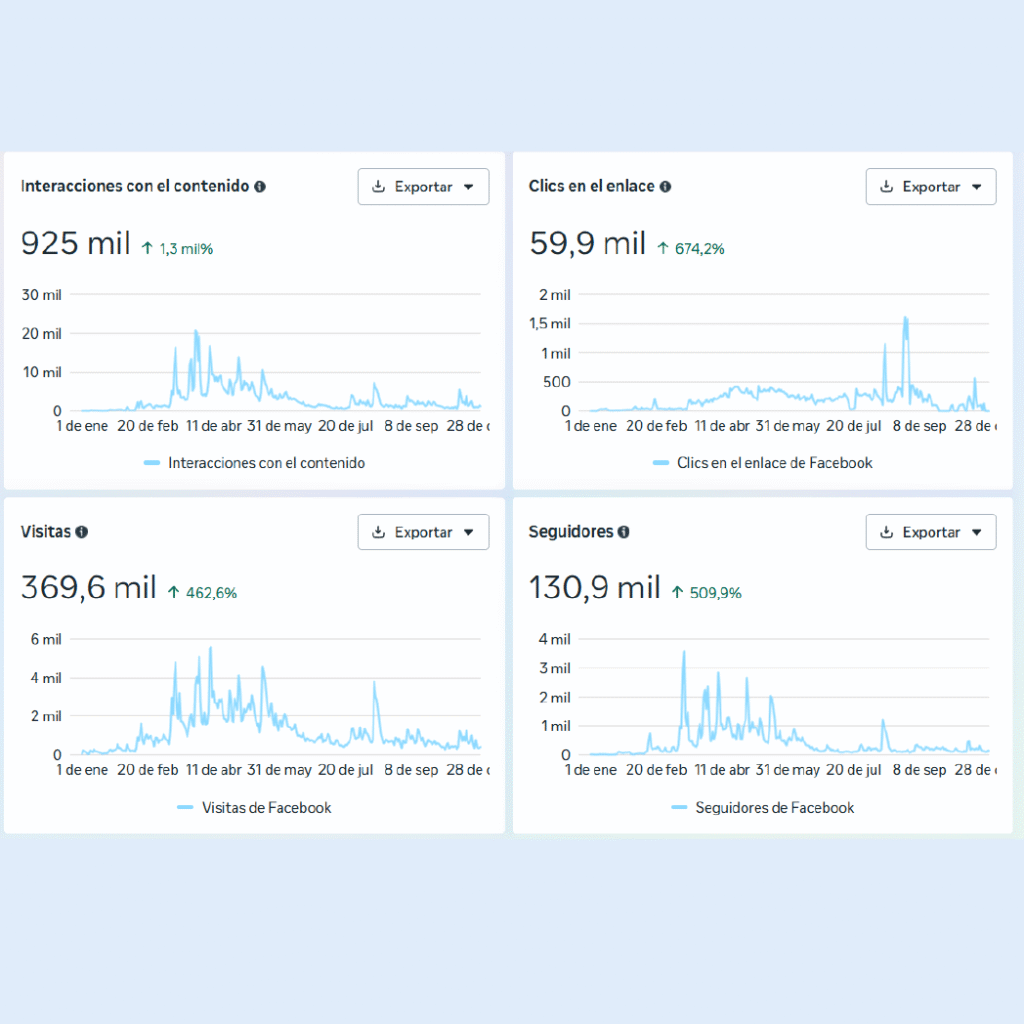
Task: Click highest peak in Clics en el enlace chart
Action: tap(905, 319)
